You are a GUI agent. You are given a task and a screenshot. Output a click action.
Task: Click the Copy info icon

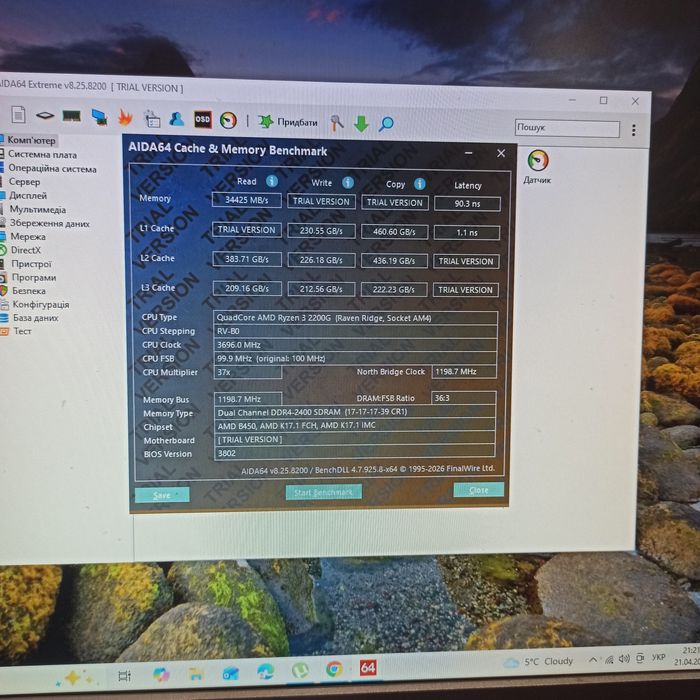click(419, 183)
